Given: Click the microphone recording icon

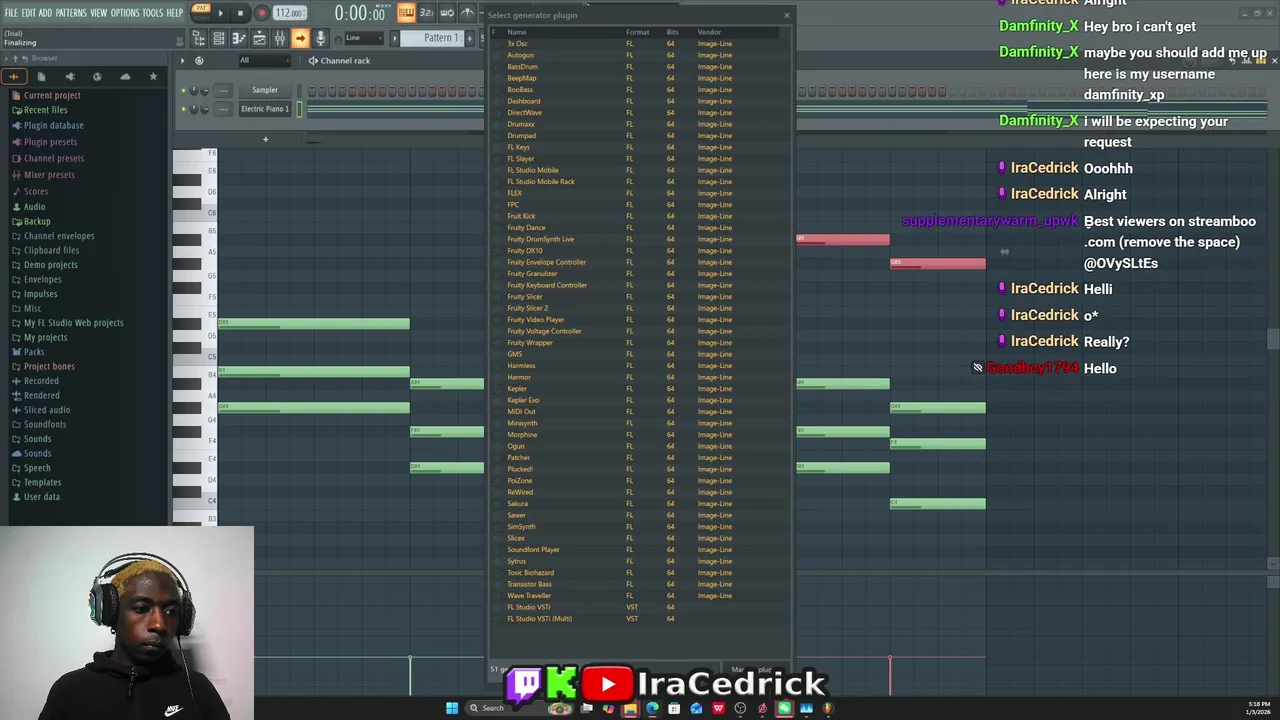Looking at the screenshot, I should click(x=320, y=38).
